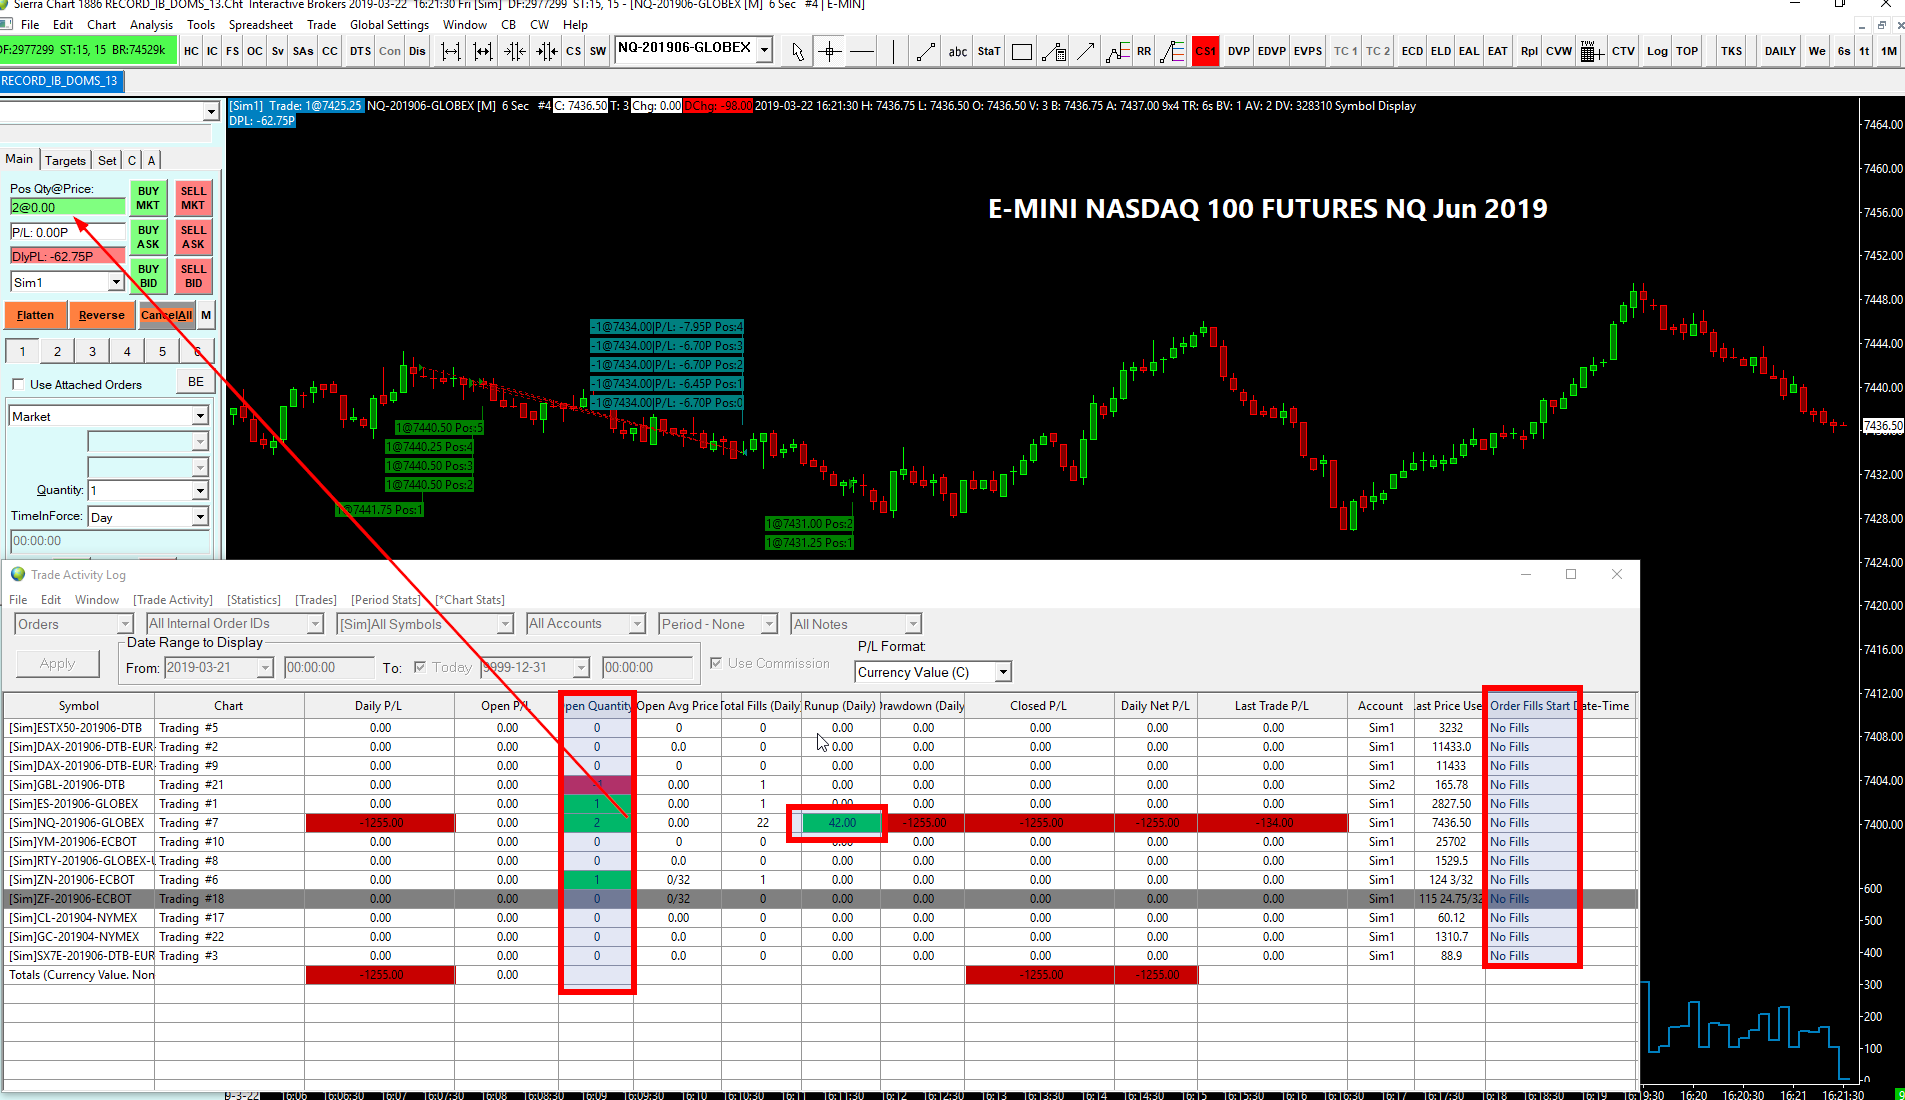This screenshot has height=1100, width=1905.
Task: Click the StaT toolbar button
Action: point(989,51)
